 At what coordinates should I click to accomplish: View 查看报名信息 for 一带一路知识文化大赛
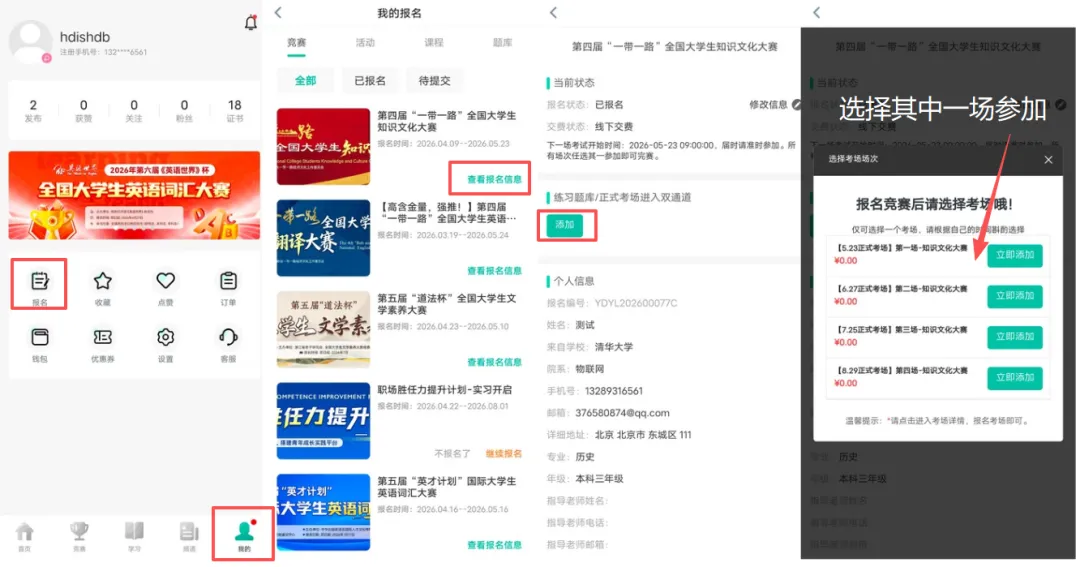[x=494, y=179]
